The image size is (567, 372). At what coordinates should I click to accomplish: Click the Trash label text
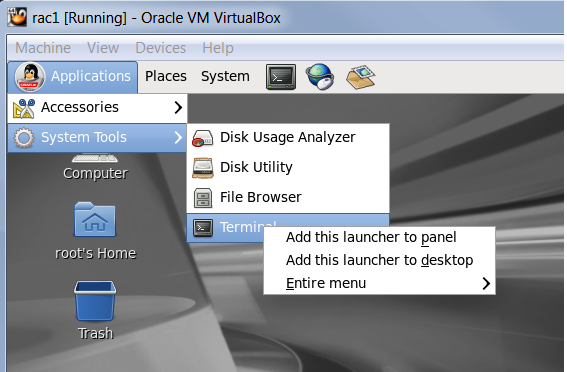[x=95, y=333]
